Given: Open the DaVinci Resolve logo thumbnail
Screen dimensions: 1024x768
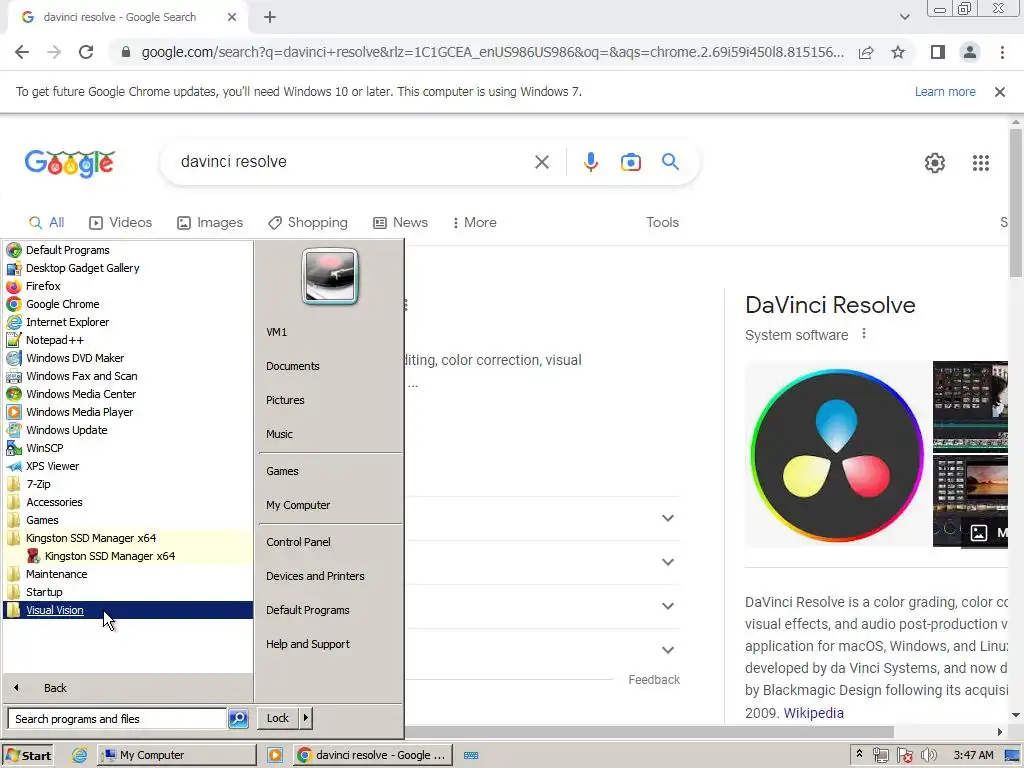Looking at the screenshot, I should pyautogui.click(x=837, y=455).
